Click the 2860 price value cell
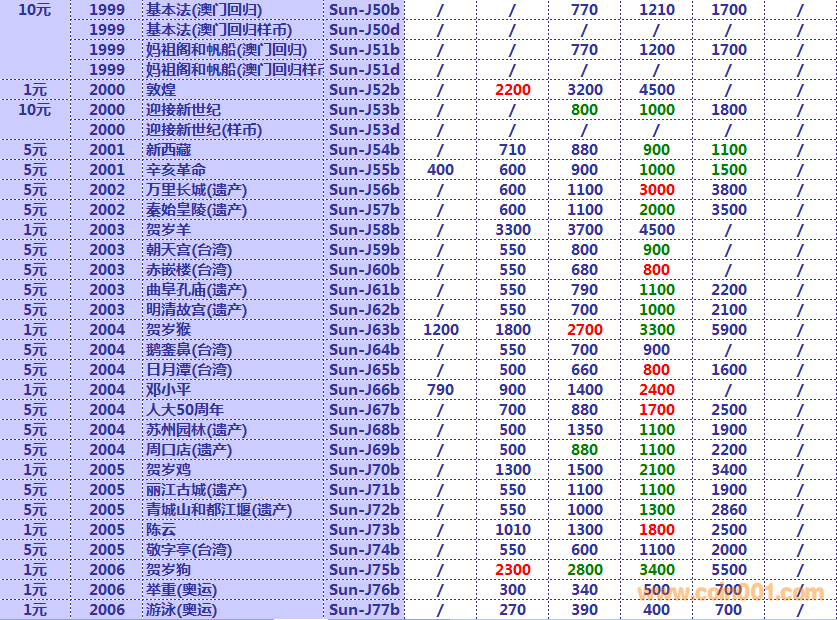This screenshot has height=620, width=837. pos(728,510)
